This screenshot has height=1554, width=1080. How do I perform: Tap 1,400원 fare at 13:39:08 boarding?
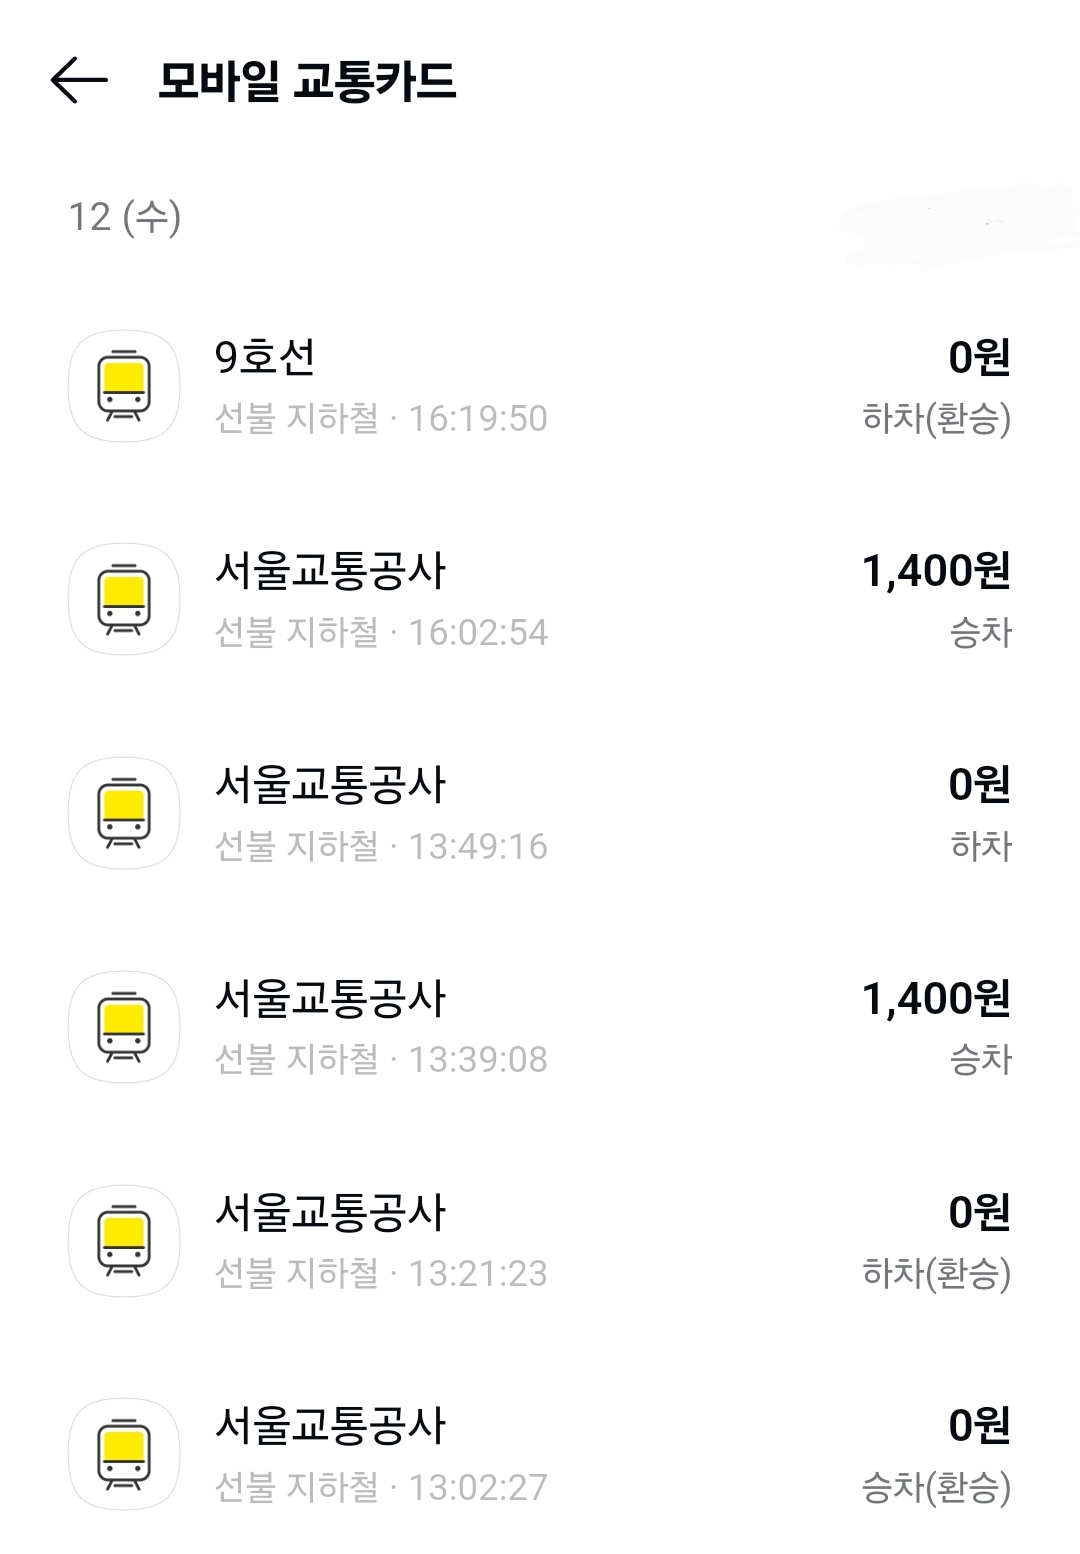pos(936,998)
